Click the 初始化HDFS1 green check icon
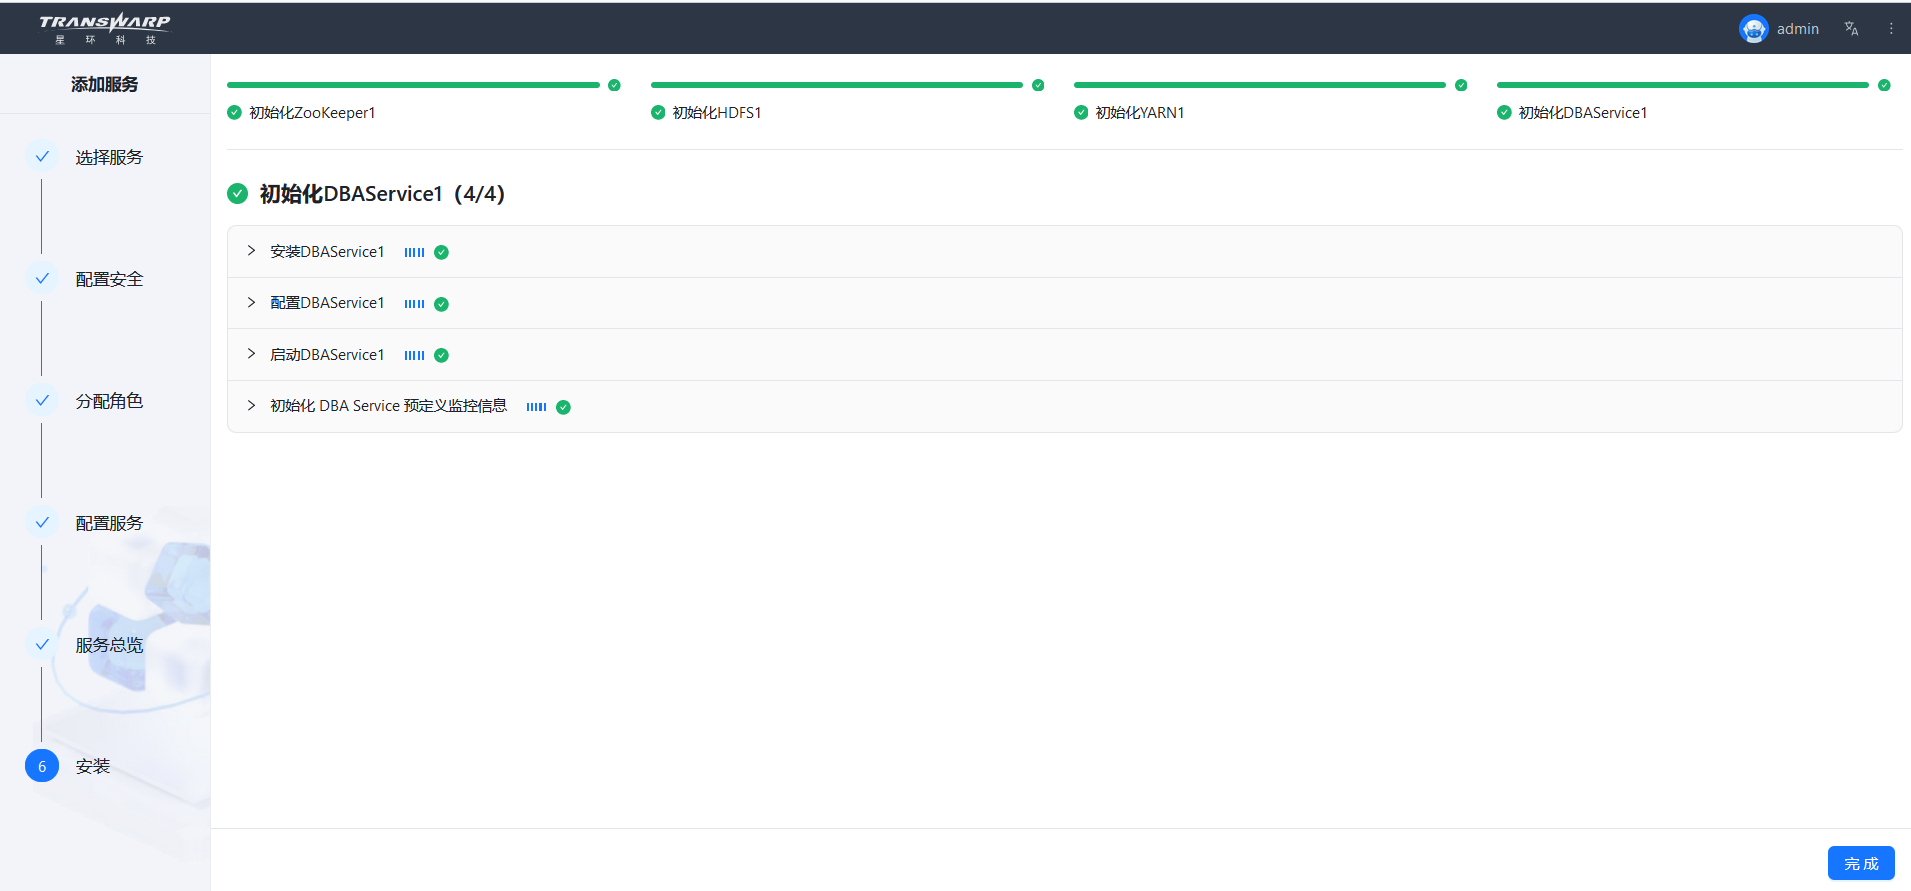Image resolution: width=1911 pixels, height=891 pixels. pos(658,112)
